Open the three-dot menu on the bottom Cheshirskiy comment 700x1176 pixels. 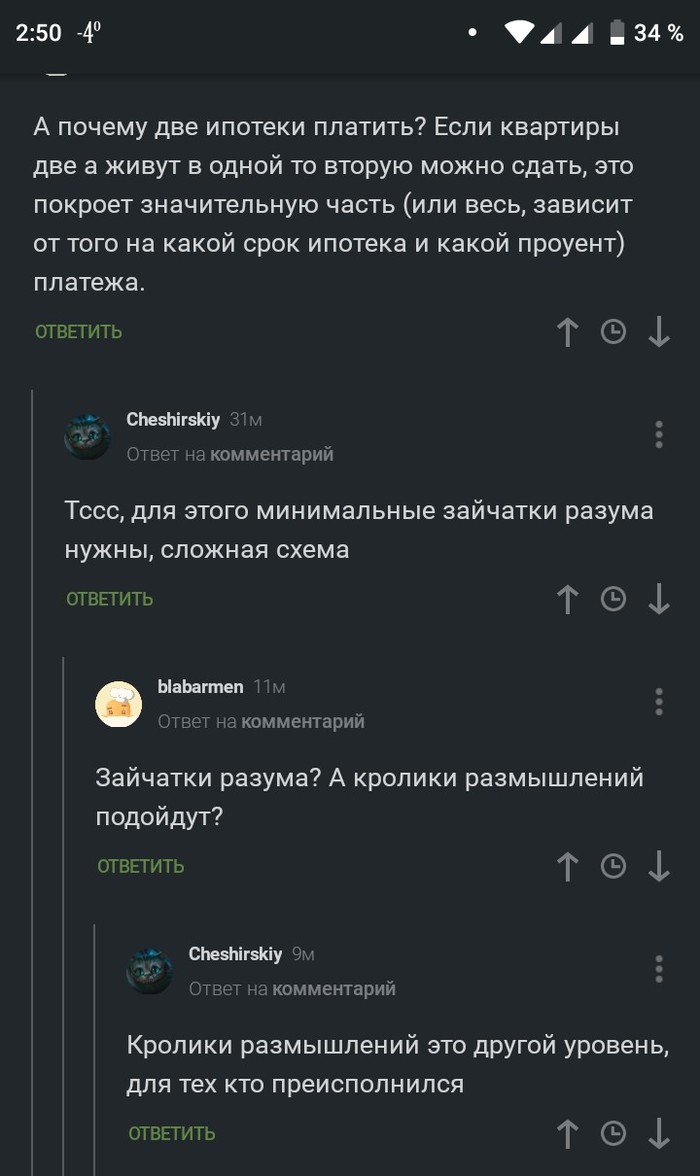point(659,968)
